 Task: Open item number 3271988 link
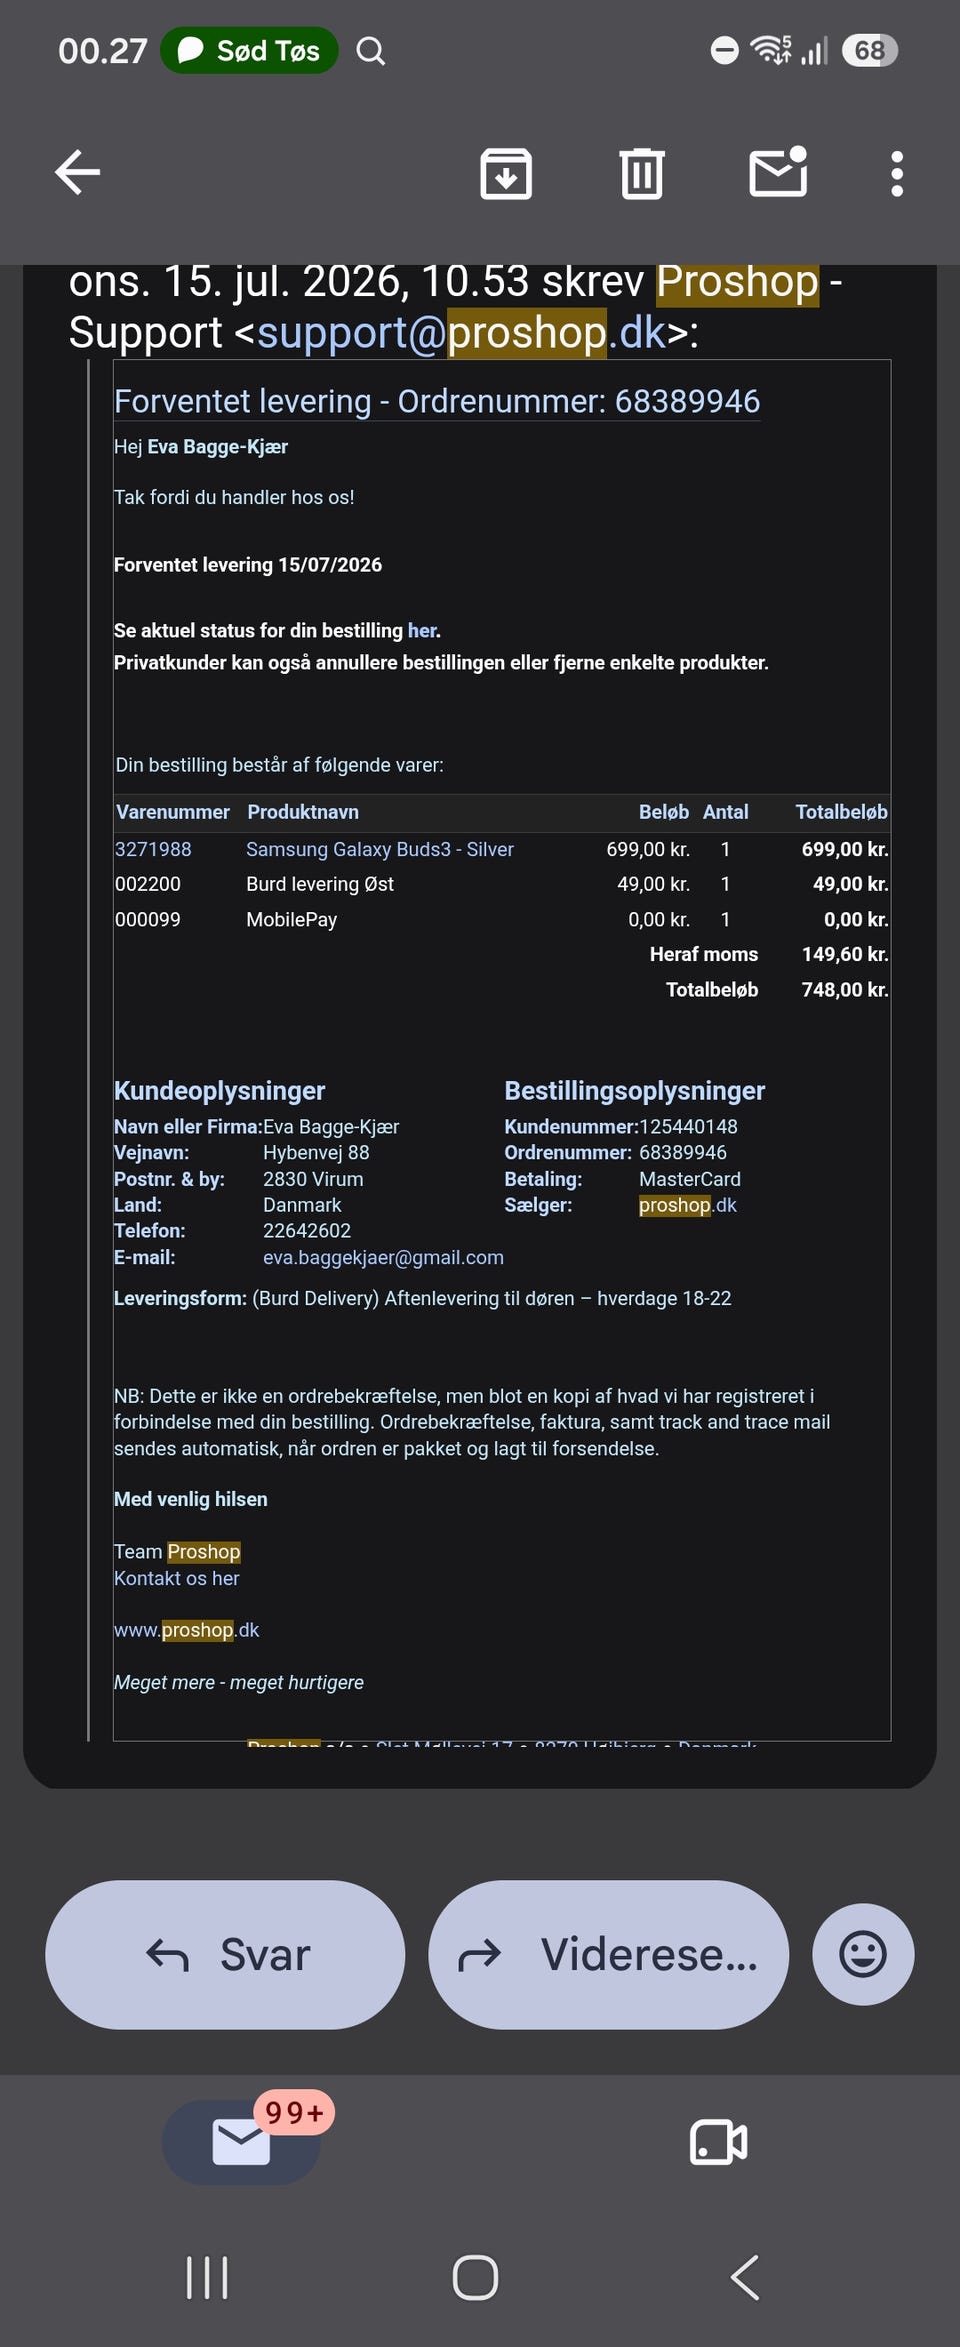(153, 849)
